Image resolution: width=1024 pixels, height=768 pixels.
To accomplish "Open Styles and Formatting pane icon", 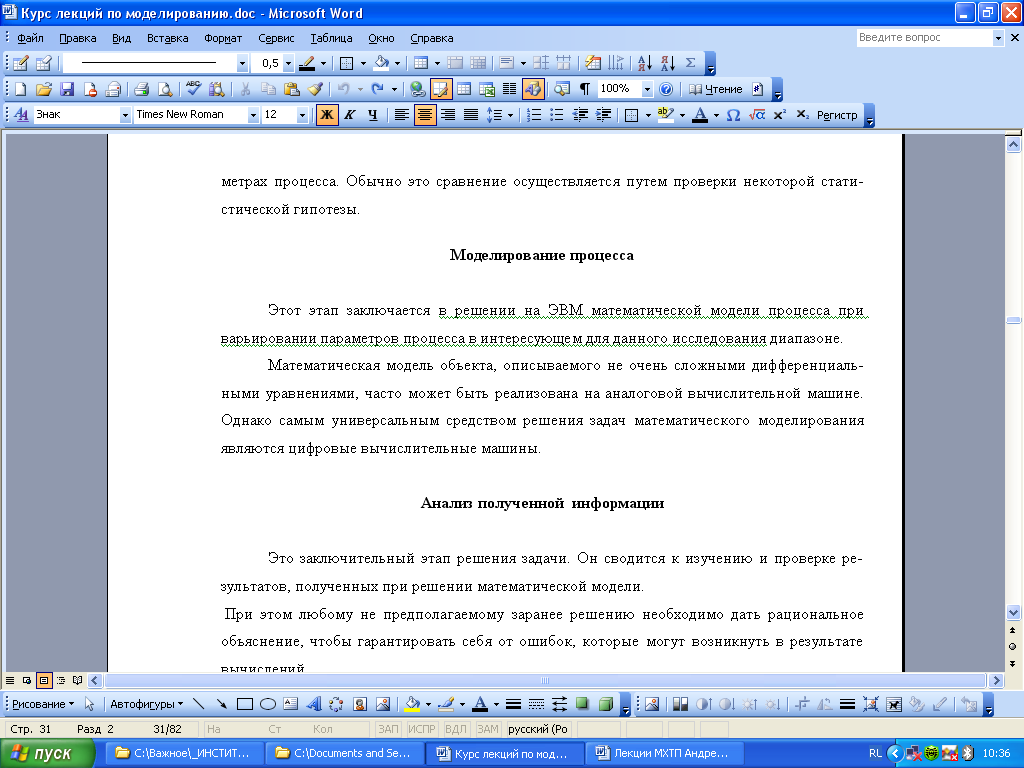I will point(22,115).
